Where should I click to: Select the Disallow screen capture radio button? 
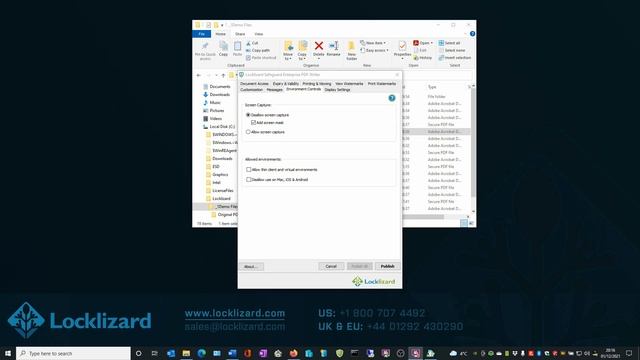click(248, 115)
